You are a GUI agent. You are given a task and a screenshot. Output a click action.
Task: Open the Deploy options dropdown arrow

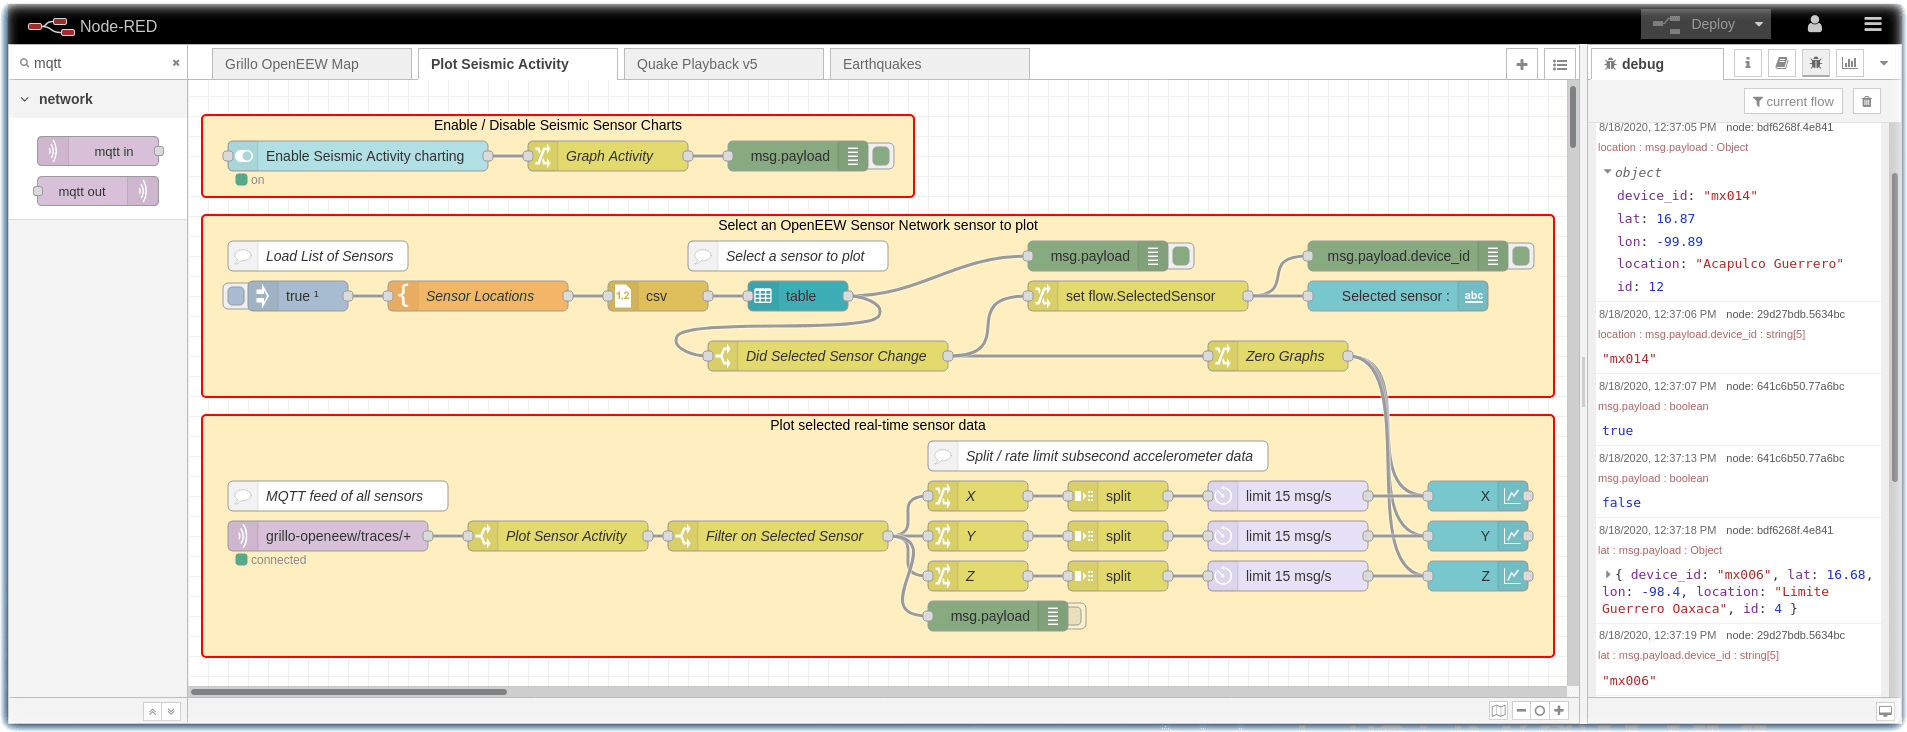click(1759, 24)
